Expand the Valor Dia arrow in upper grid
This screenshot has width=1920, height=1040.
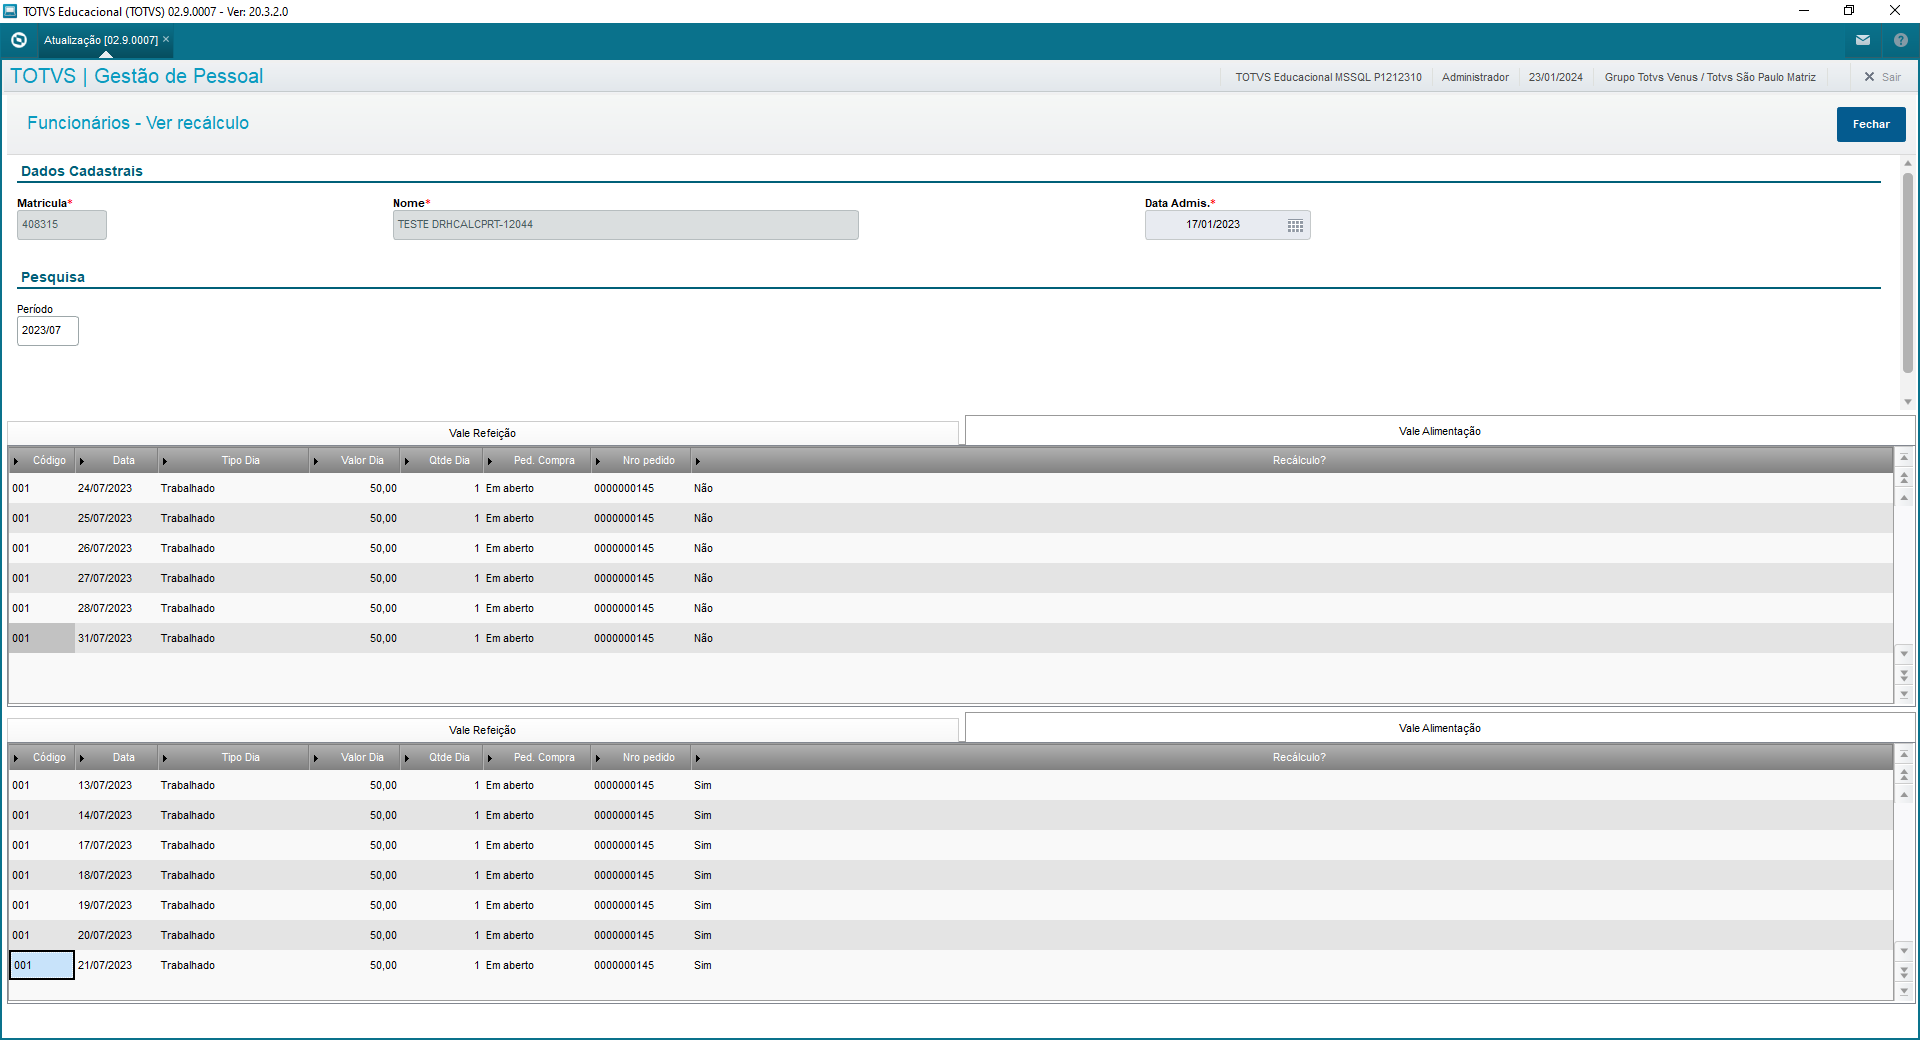316,461
